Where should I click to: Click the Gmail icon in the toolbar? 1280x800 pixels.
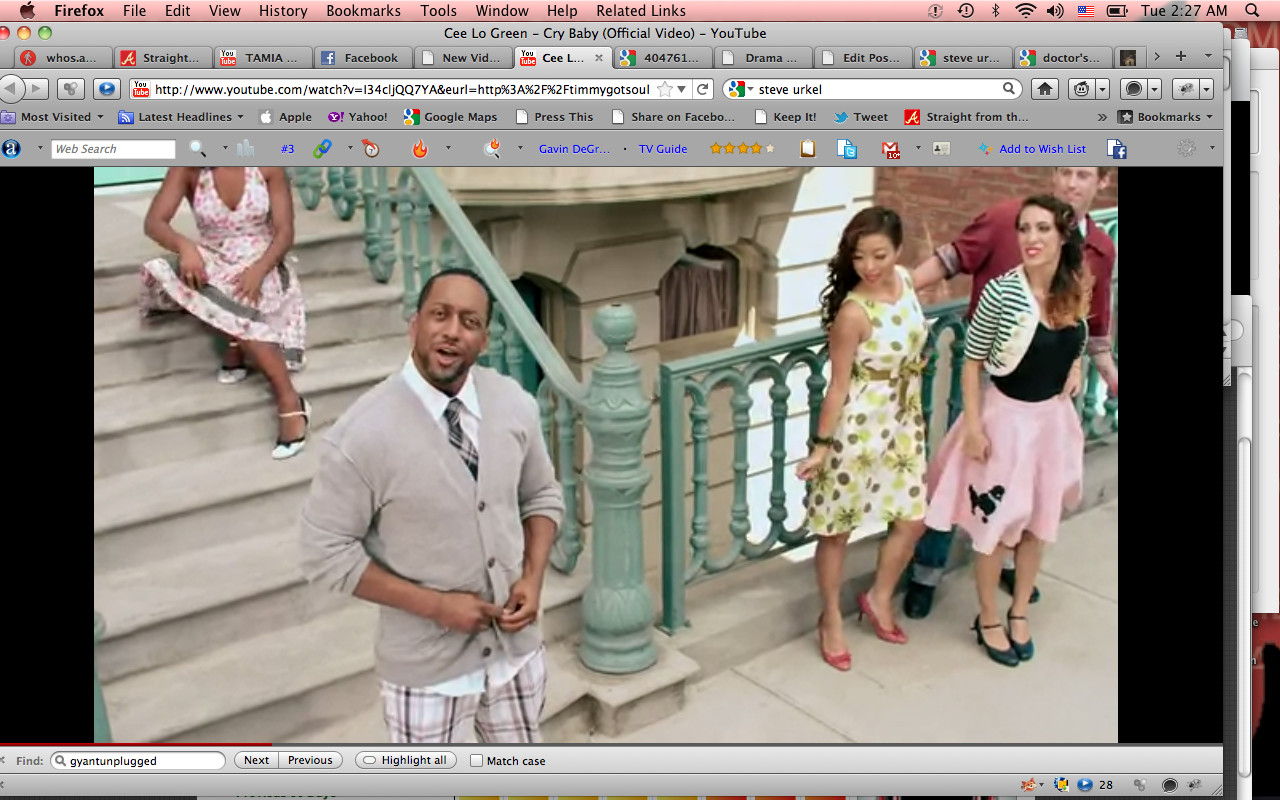coord(890,149)
